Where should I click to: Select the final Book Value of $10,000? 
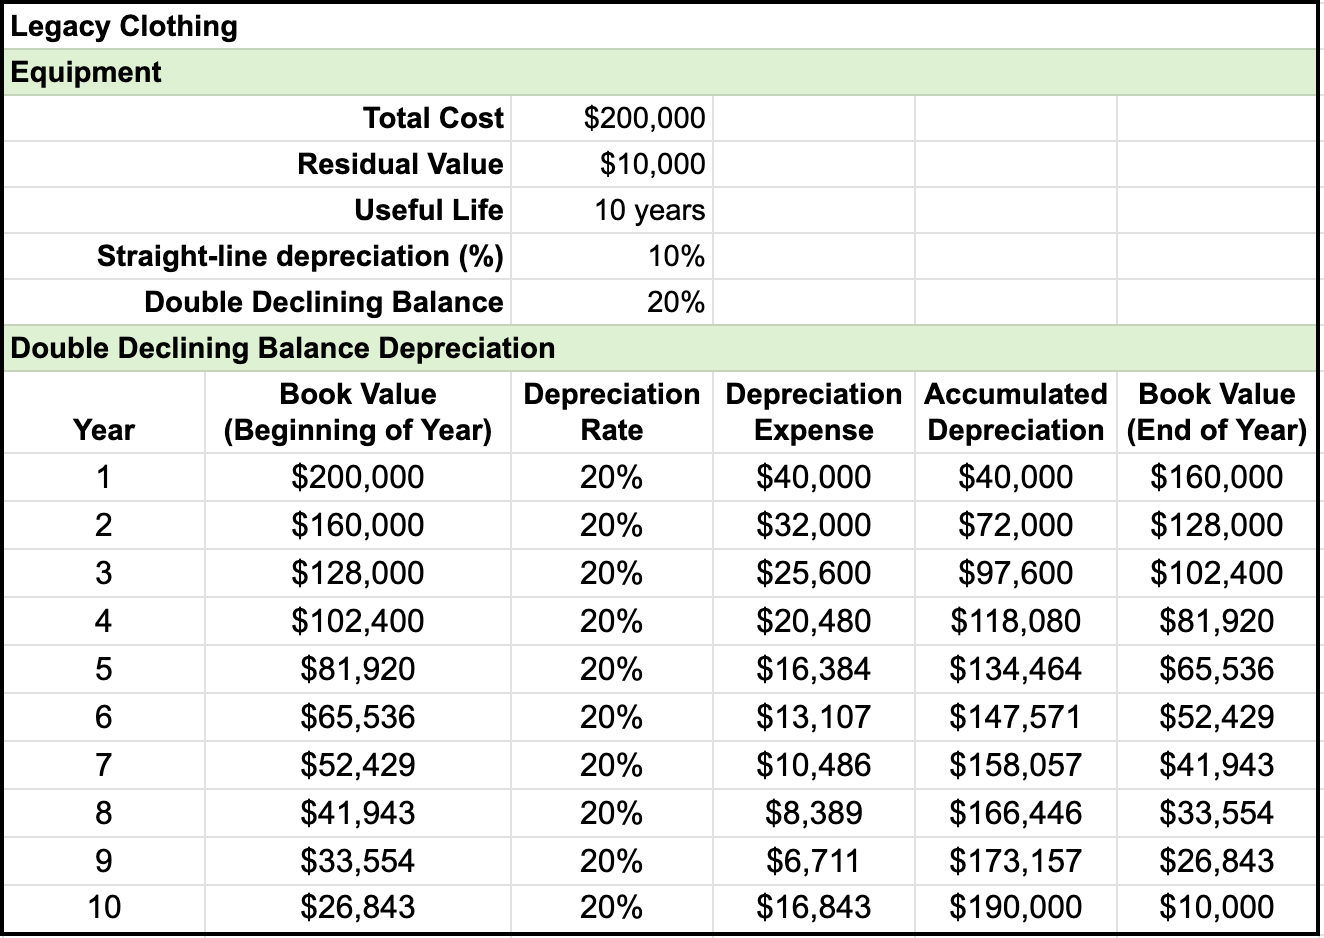tap(1217, 908)
